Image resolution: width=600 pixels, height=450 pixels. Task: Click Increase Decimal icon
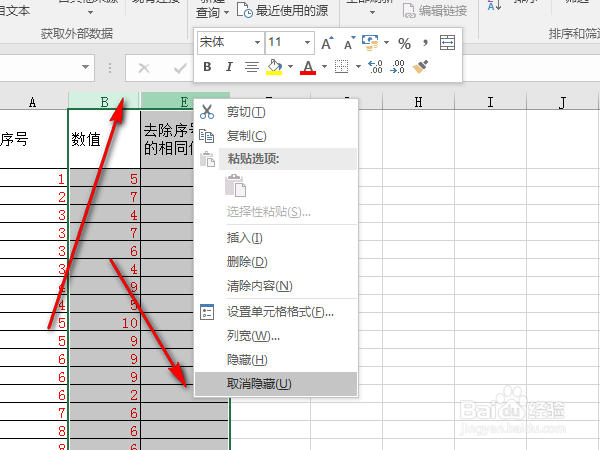(x=375, y=67)
